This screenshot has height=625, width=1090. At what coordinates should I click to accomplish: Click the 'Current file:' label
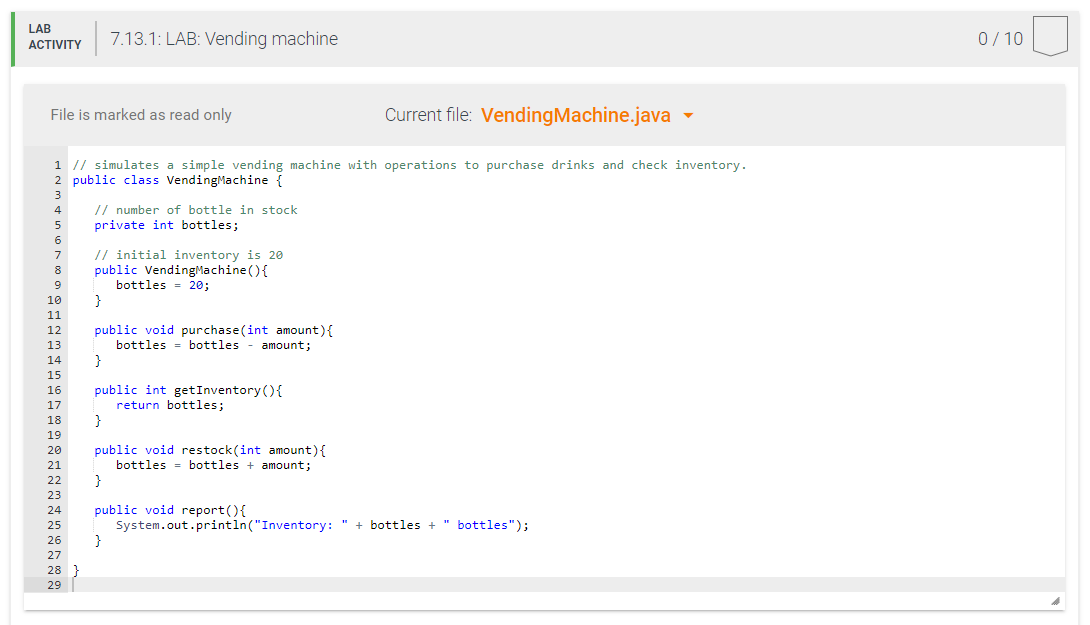[428, 115]
